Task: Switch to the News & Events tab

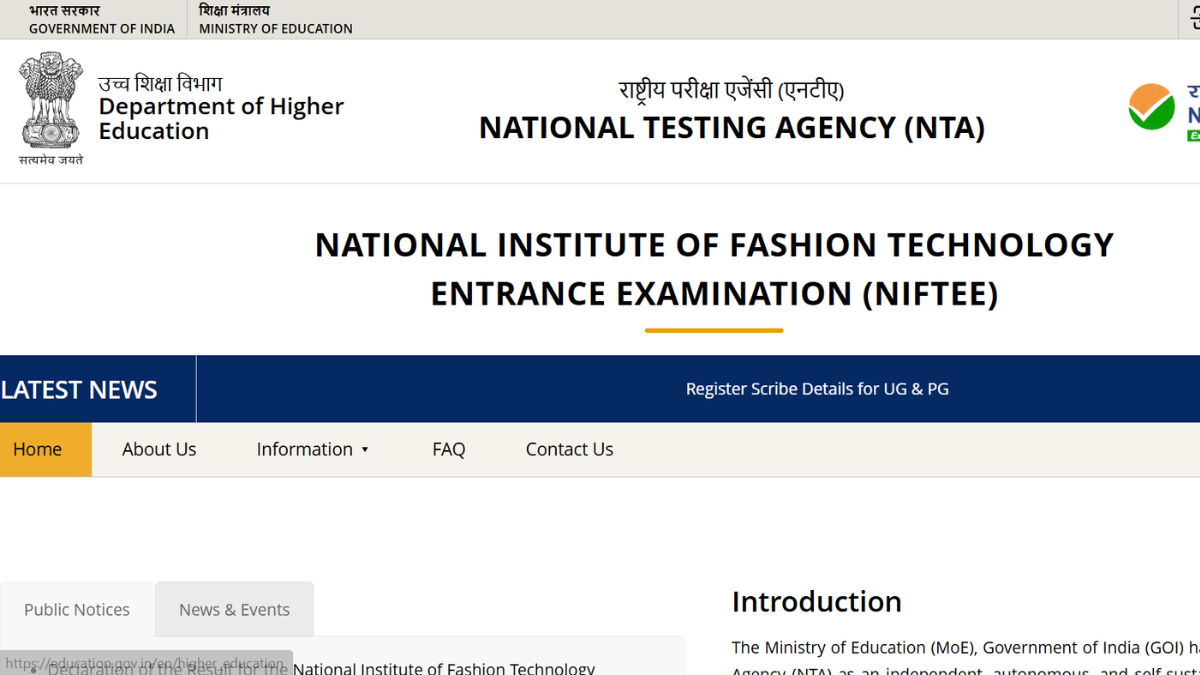Action: point(234,609)
